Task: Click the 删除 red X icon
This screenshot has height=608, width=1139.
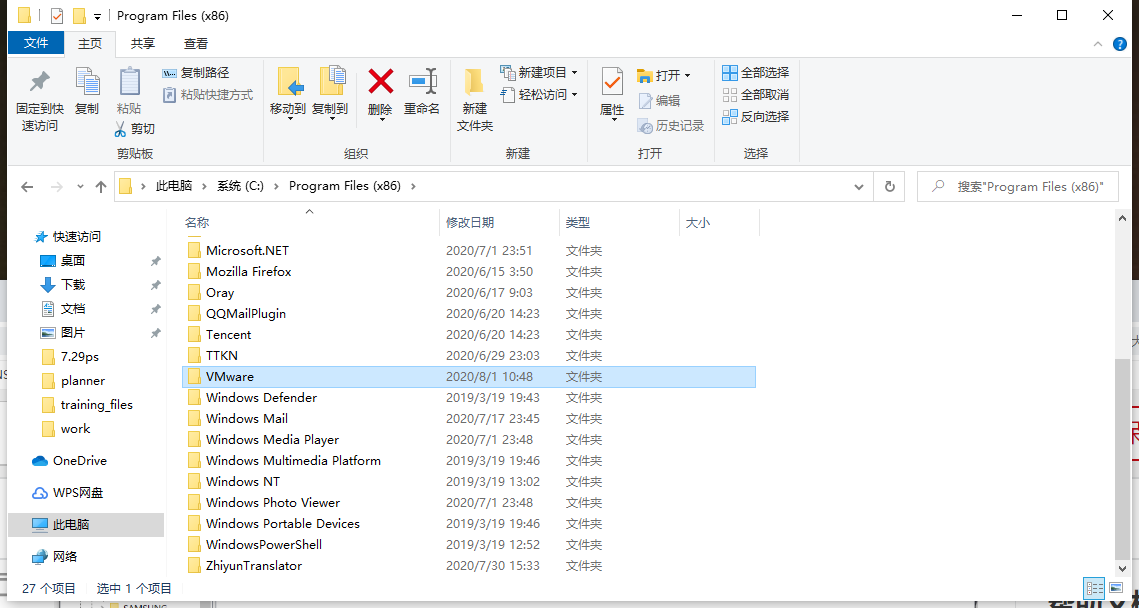Action: point(381,81)
